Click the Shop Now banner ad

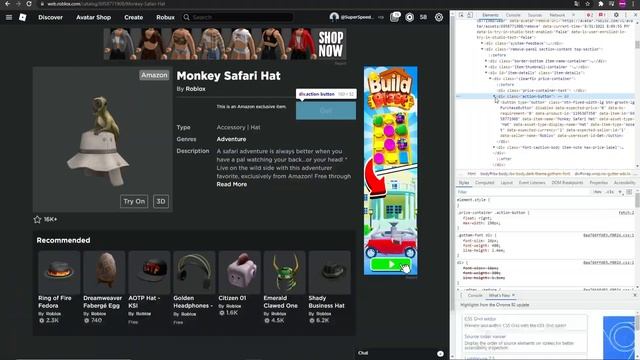tap(225, 44)
